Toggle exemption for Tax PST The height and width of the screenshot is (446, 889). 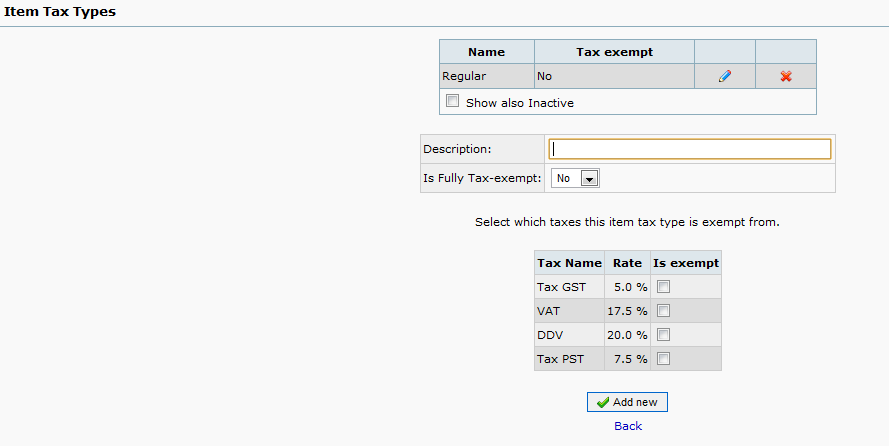click(663, 359)
